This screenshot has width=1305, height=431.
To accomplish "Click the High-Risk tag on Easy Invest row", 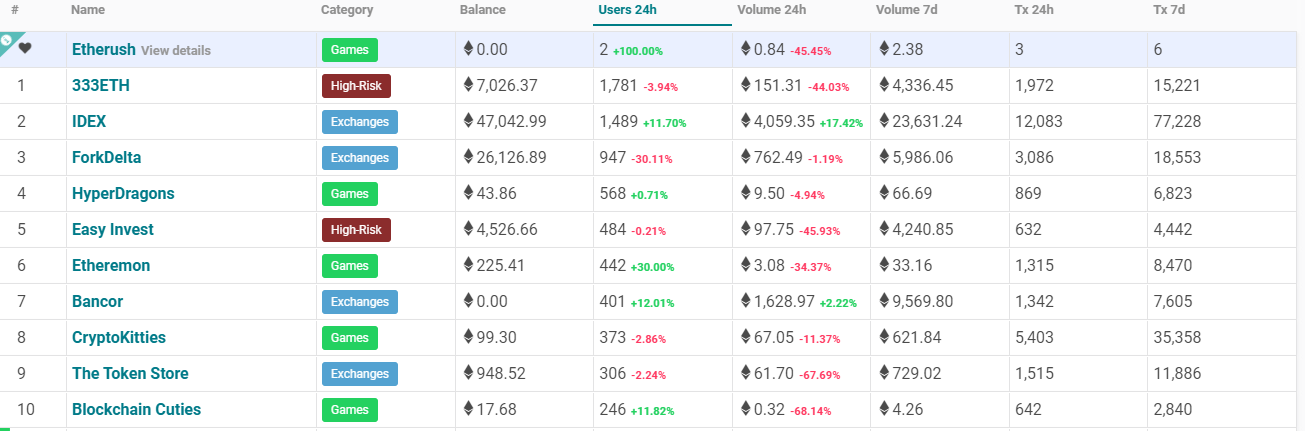I will click(356, 230).
